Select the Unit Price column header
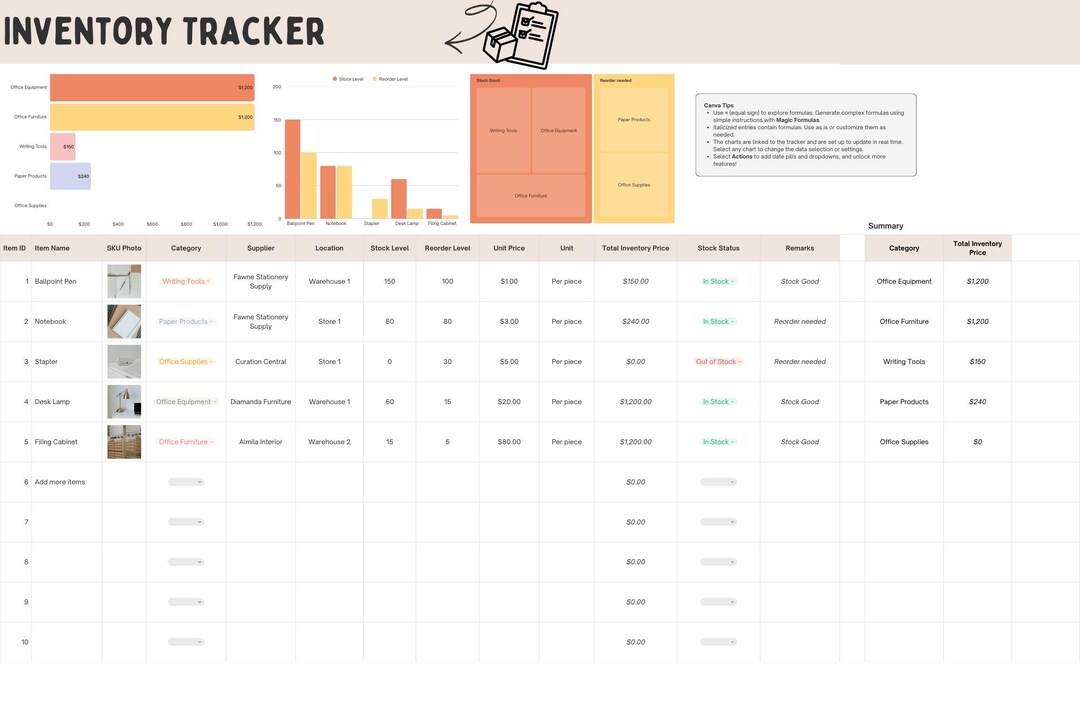Screen dimensions: 1080x702 click(x=509, y=248)
